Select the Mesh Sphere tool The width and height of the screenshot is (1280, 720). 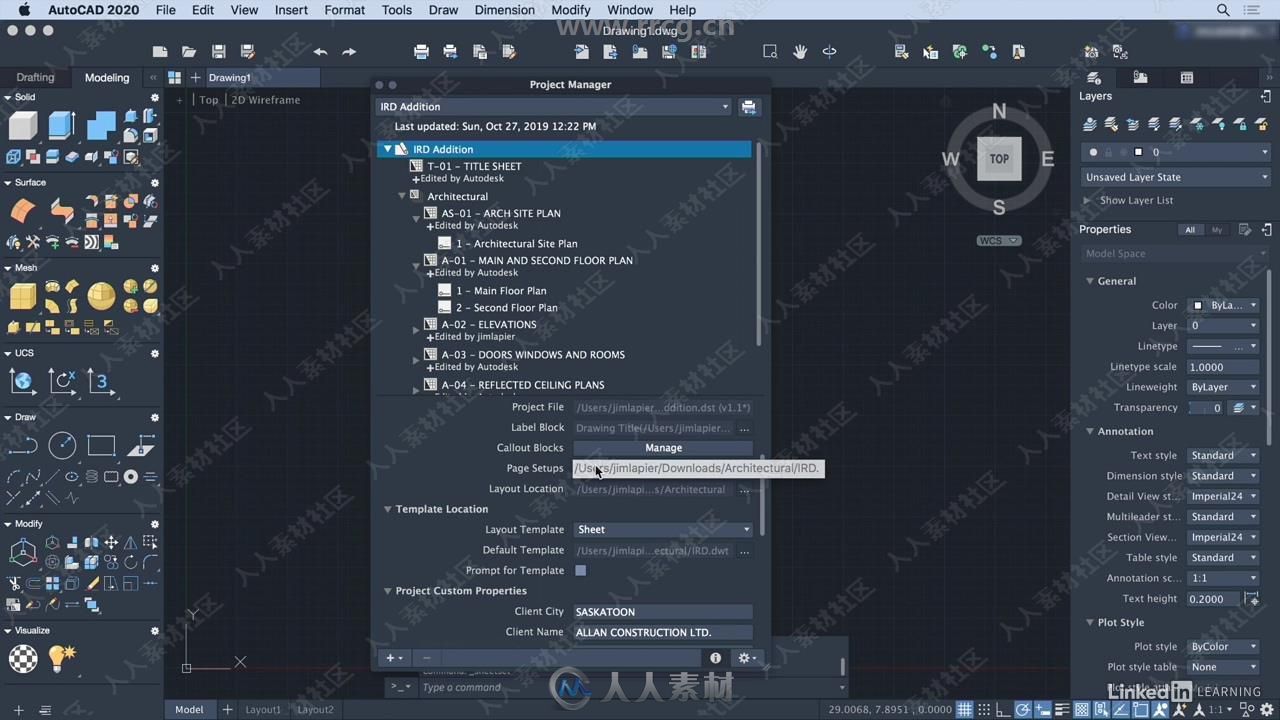pyautogui.click(x=101, y=296)
